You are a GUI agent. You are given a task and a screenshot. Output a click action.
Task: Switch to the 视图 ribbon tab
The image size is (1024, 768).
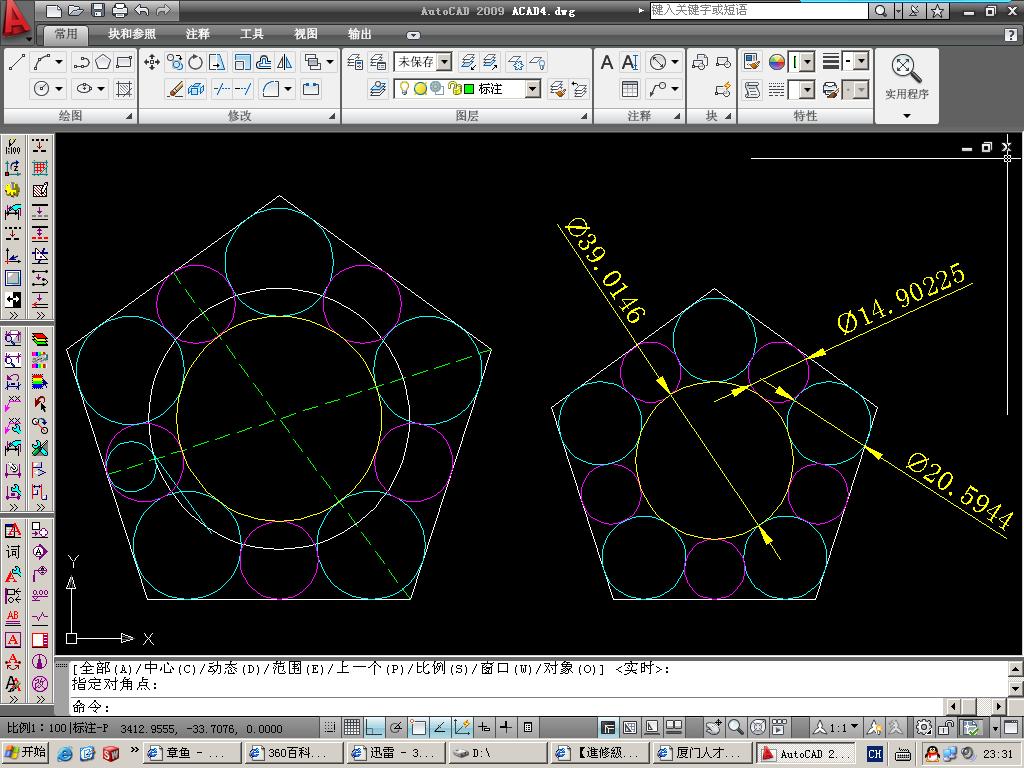click(x=306, y=34)
